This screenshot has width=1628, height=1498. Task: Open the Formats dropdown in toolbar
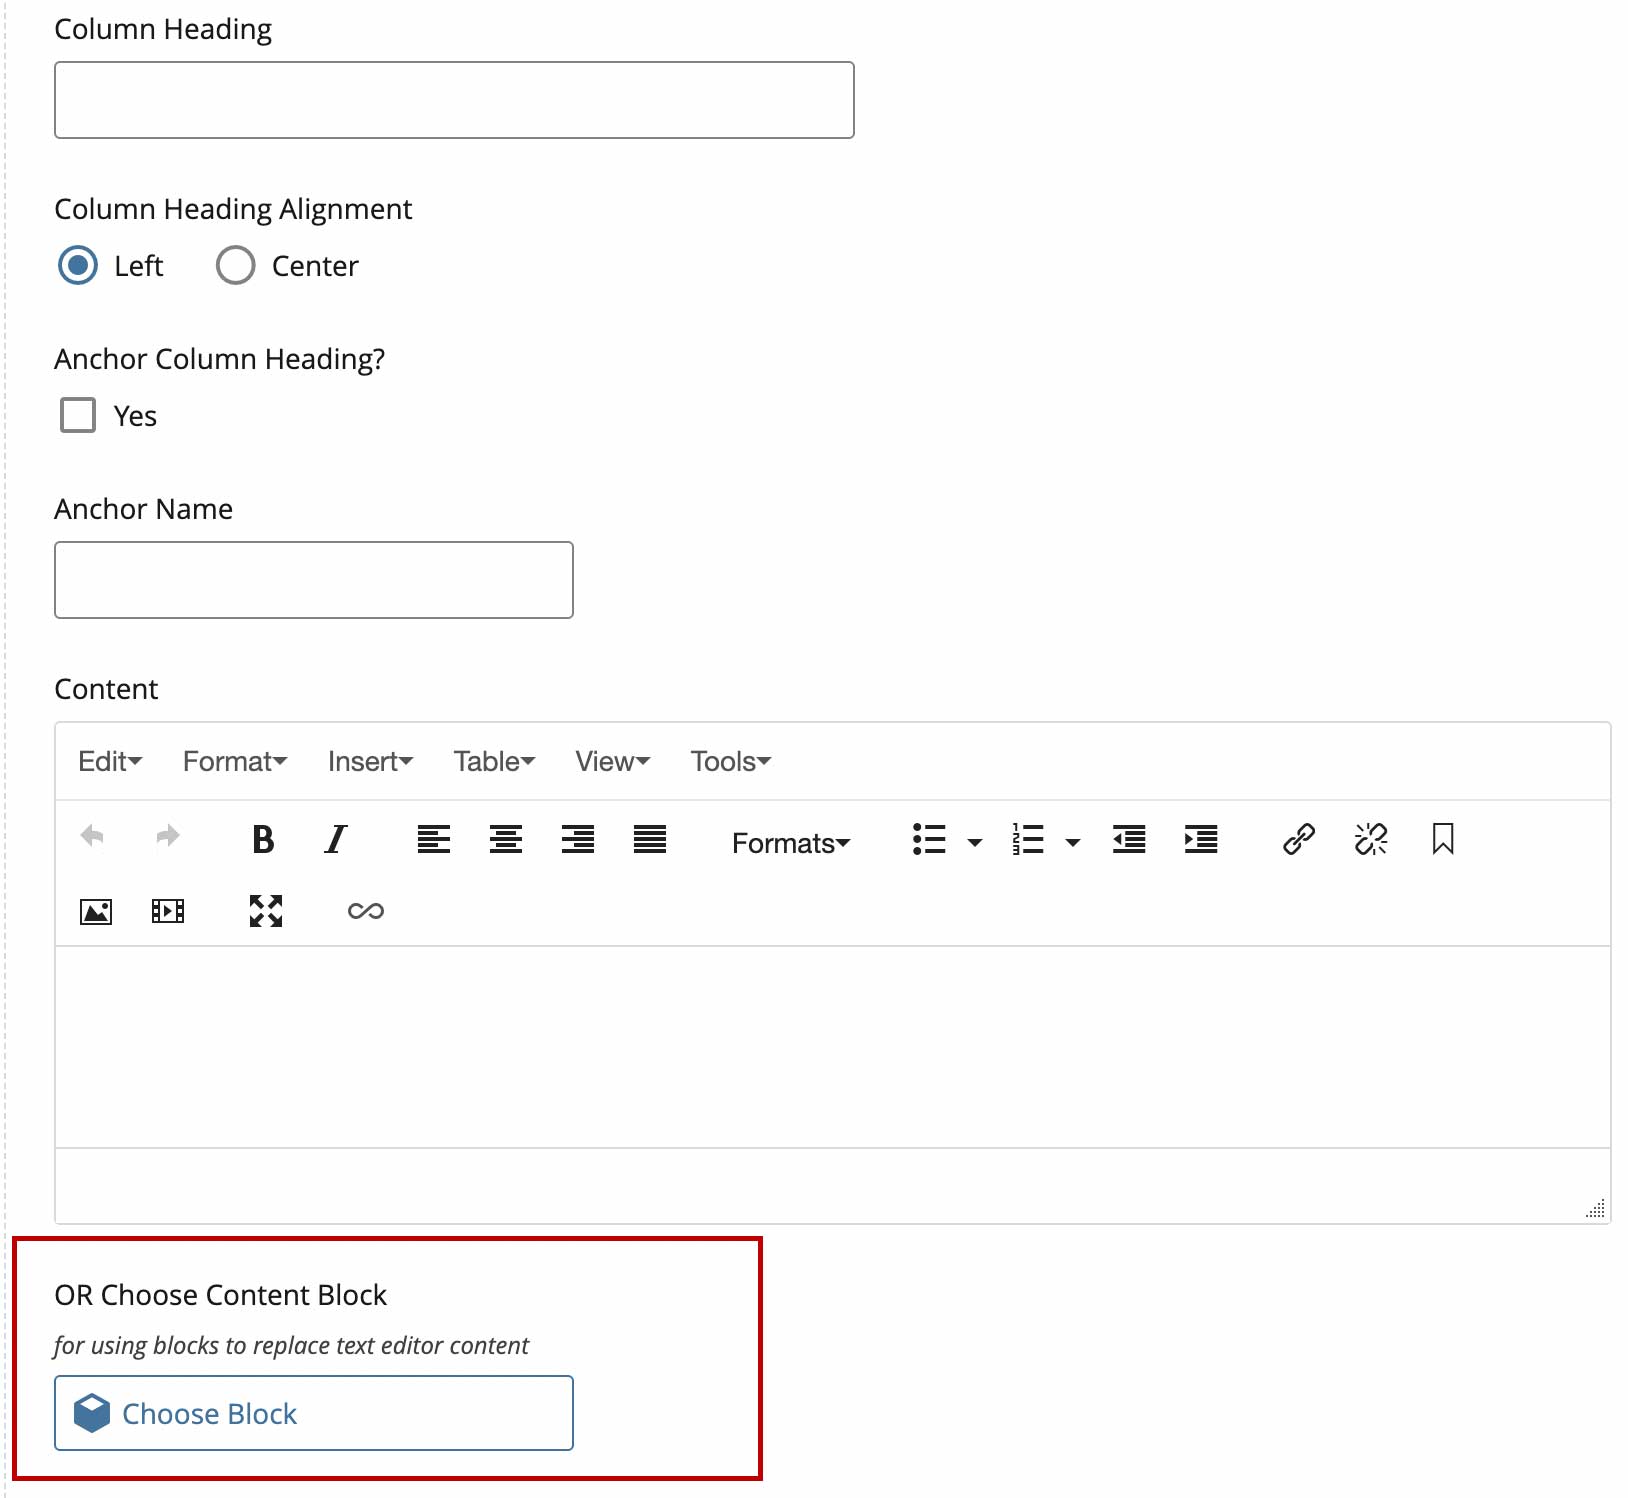790,843
